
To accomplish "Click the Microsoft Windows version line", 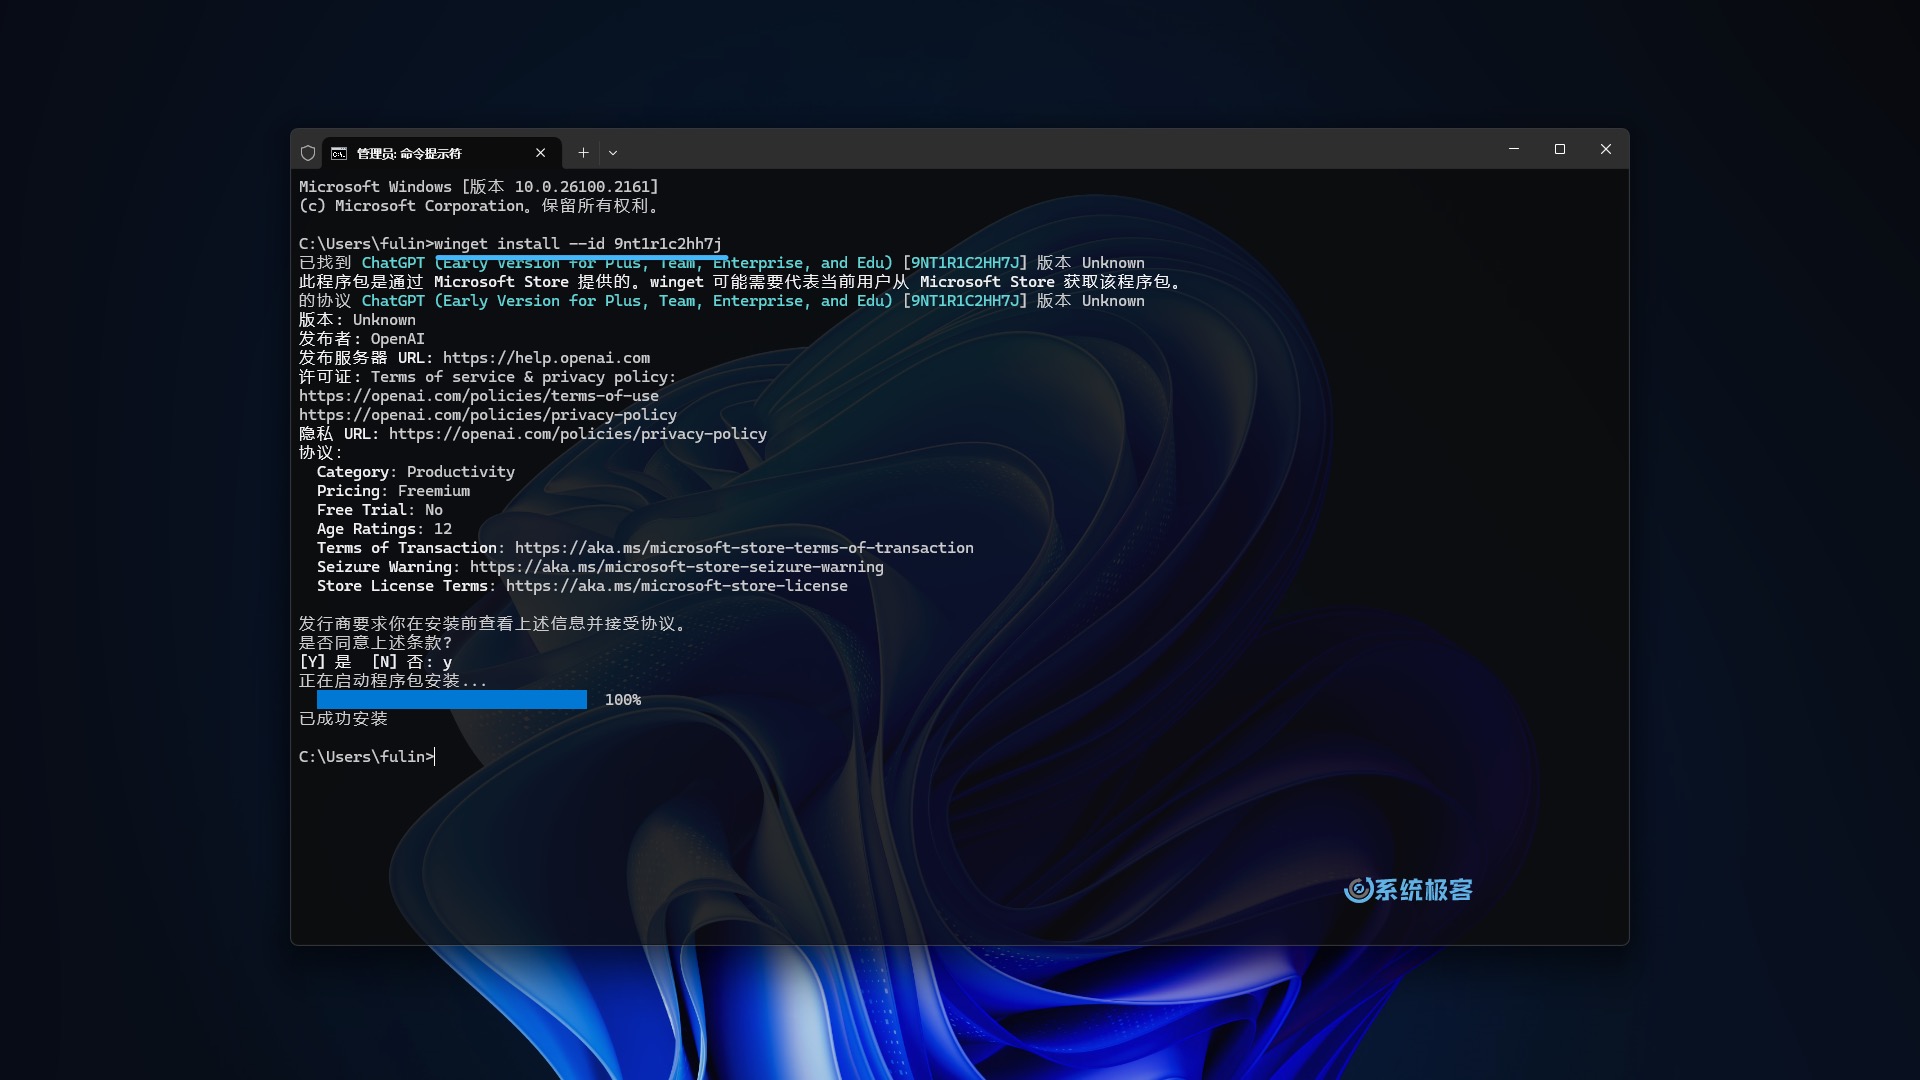I will coord(479,187).
